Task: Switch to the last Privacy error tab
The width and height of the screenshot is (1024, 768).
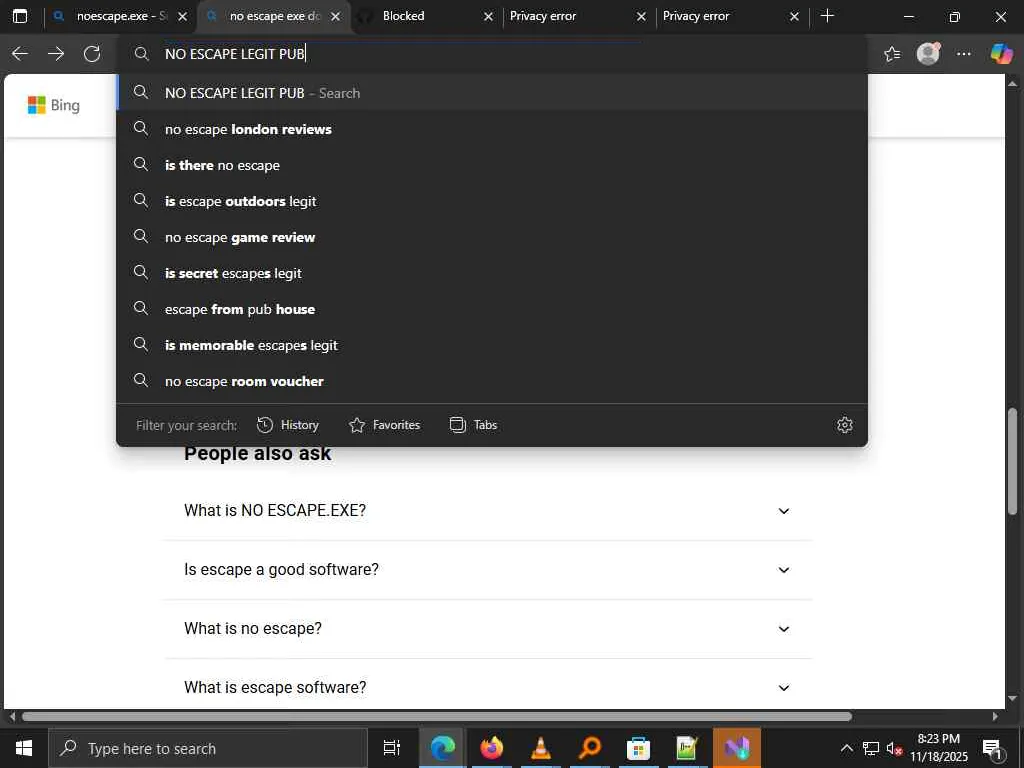Action: [x=724, y=16]
